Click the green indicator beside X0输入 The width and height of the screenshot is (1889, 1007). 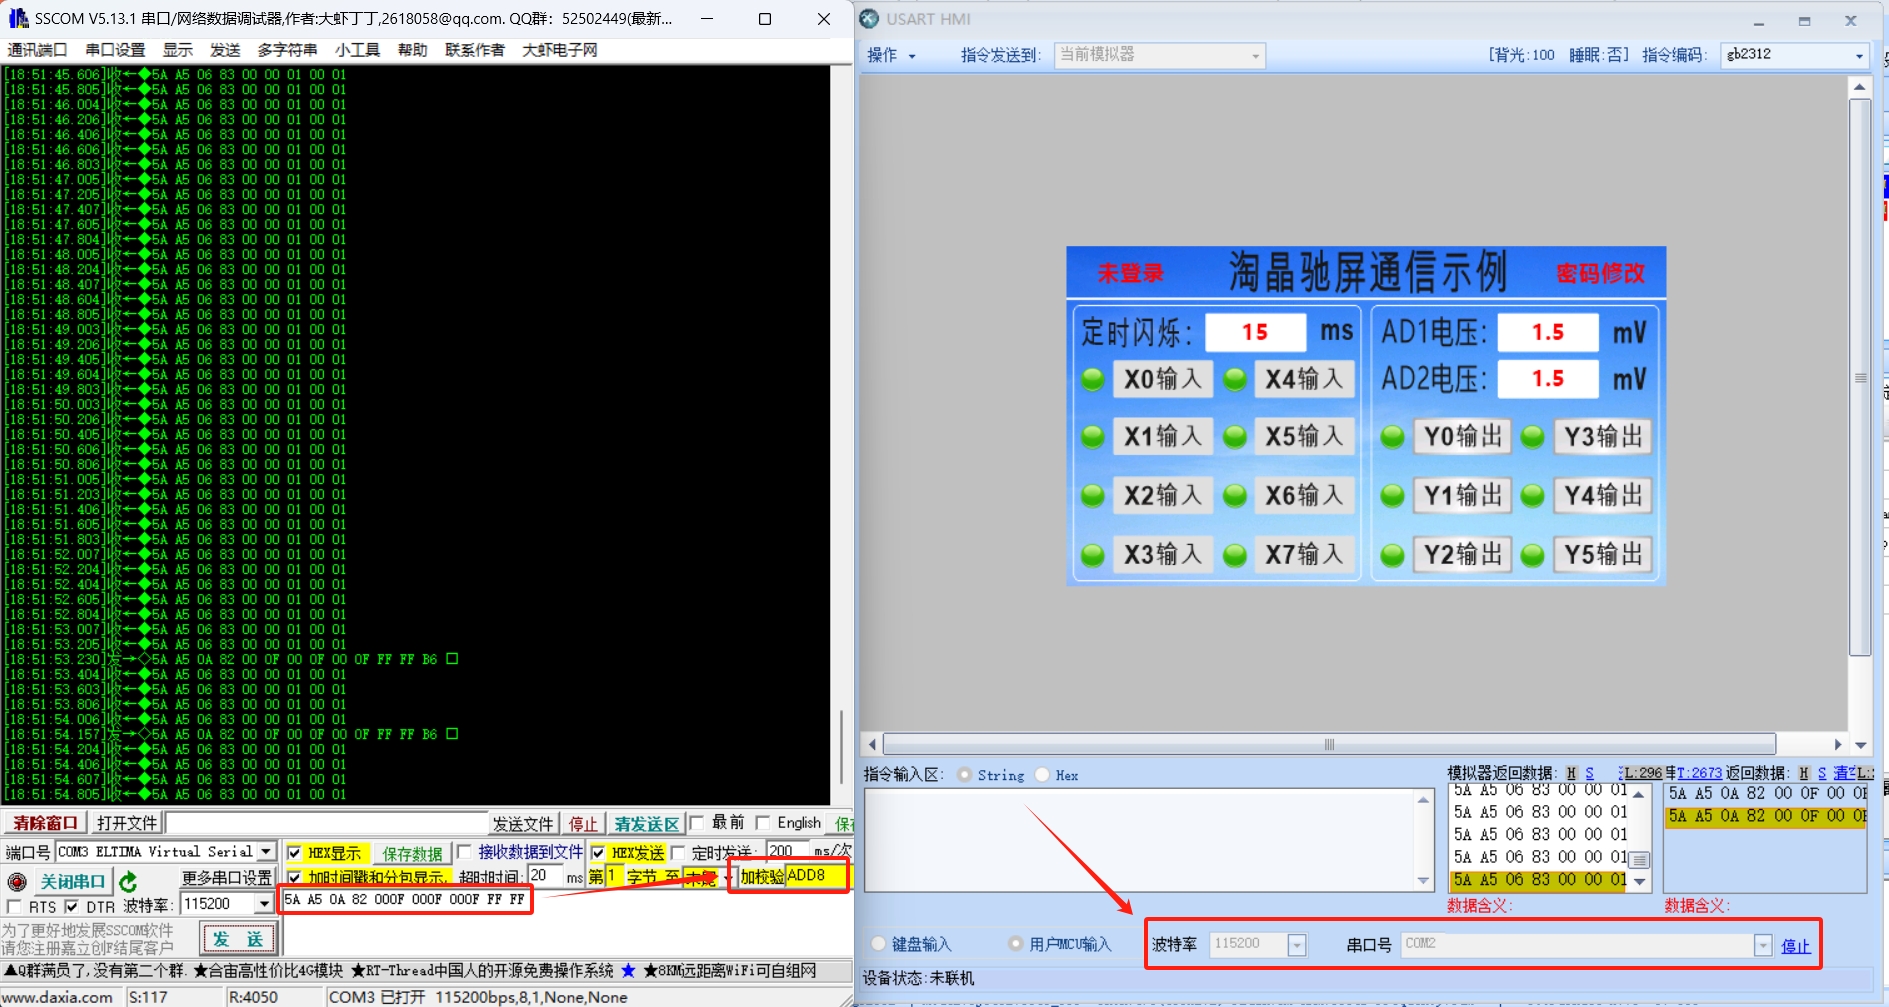pos(1093,379)
